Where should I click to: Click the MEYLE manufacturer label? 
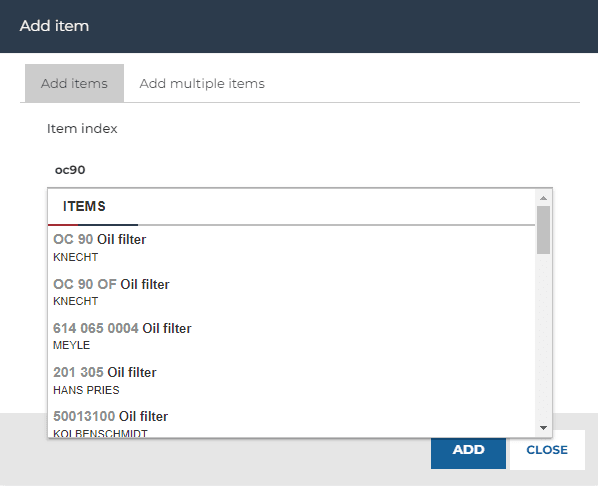pos(71,345)
